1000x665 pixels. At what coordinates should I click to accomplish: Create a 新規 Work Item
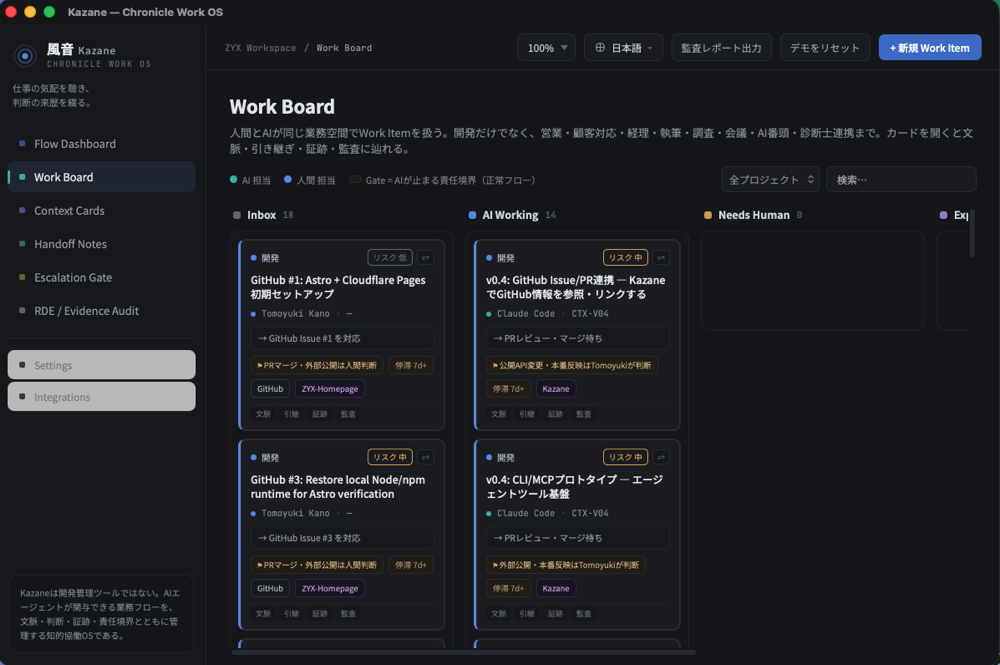coord(929,48)
